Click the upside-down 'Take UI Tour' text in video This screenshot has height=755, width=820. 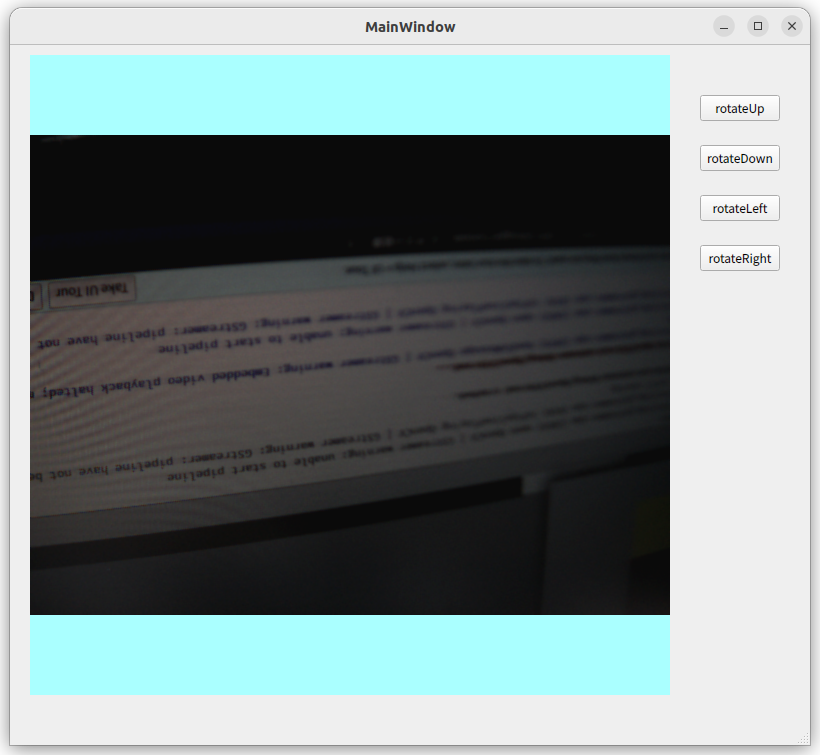coord(91,290)
